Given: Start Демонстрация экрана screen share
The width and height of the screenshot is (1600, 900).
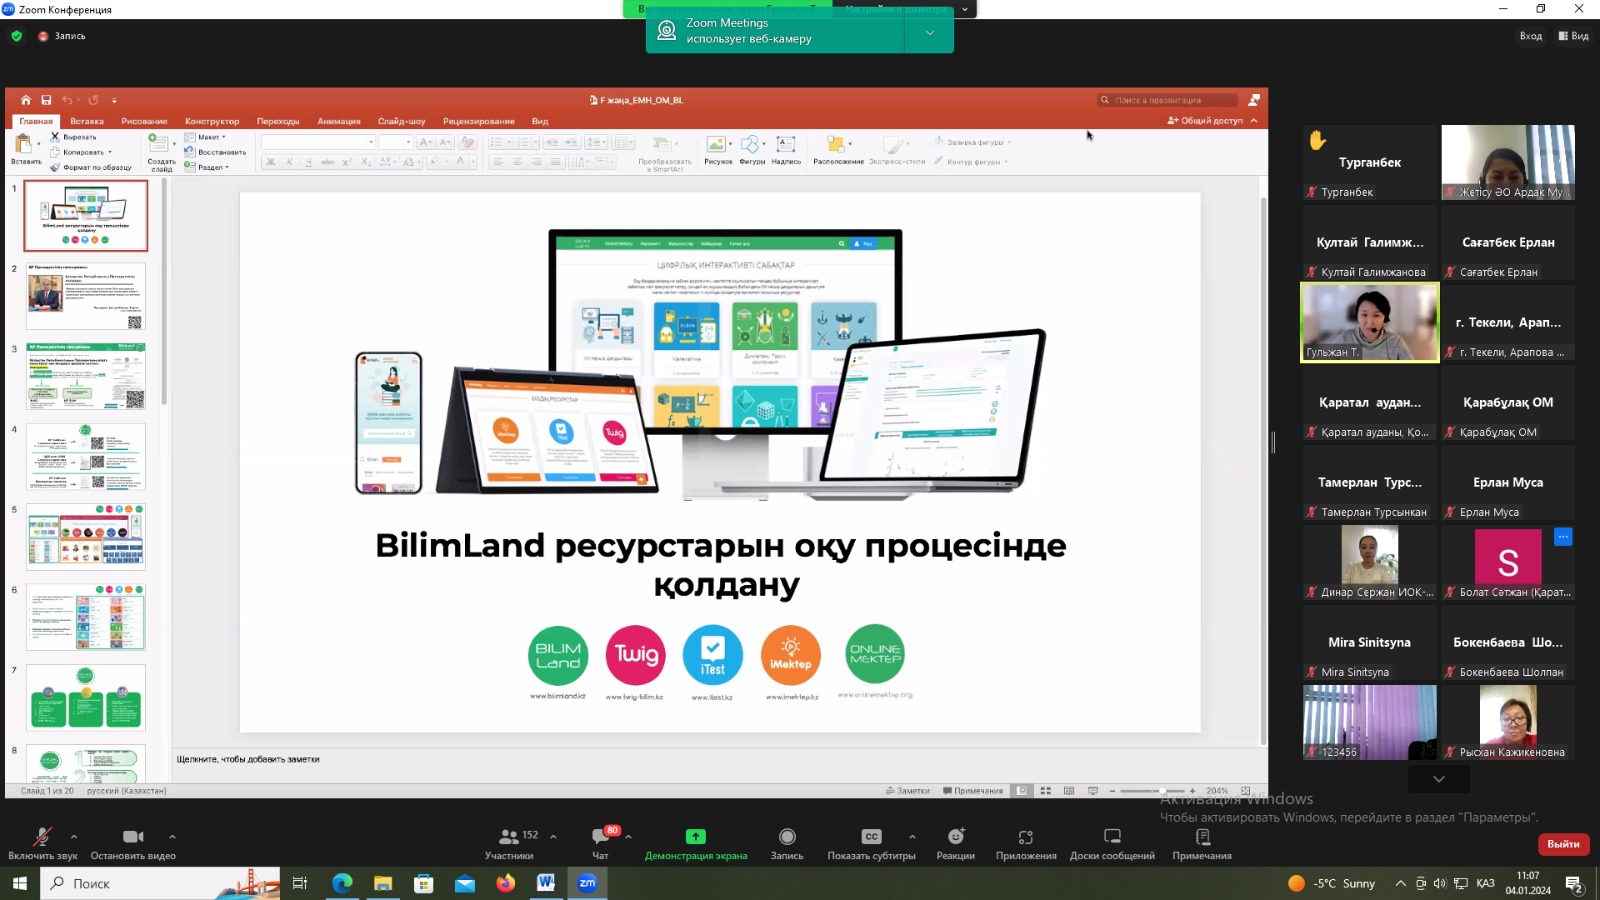Looking at the screenshot, I should [x=696, y=843].
